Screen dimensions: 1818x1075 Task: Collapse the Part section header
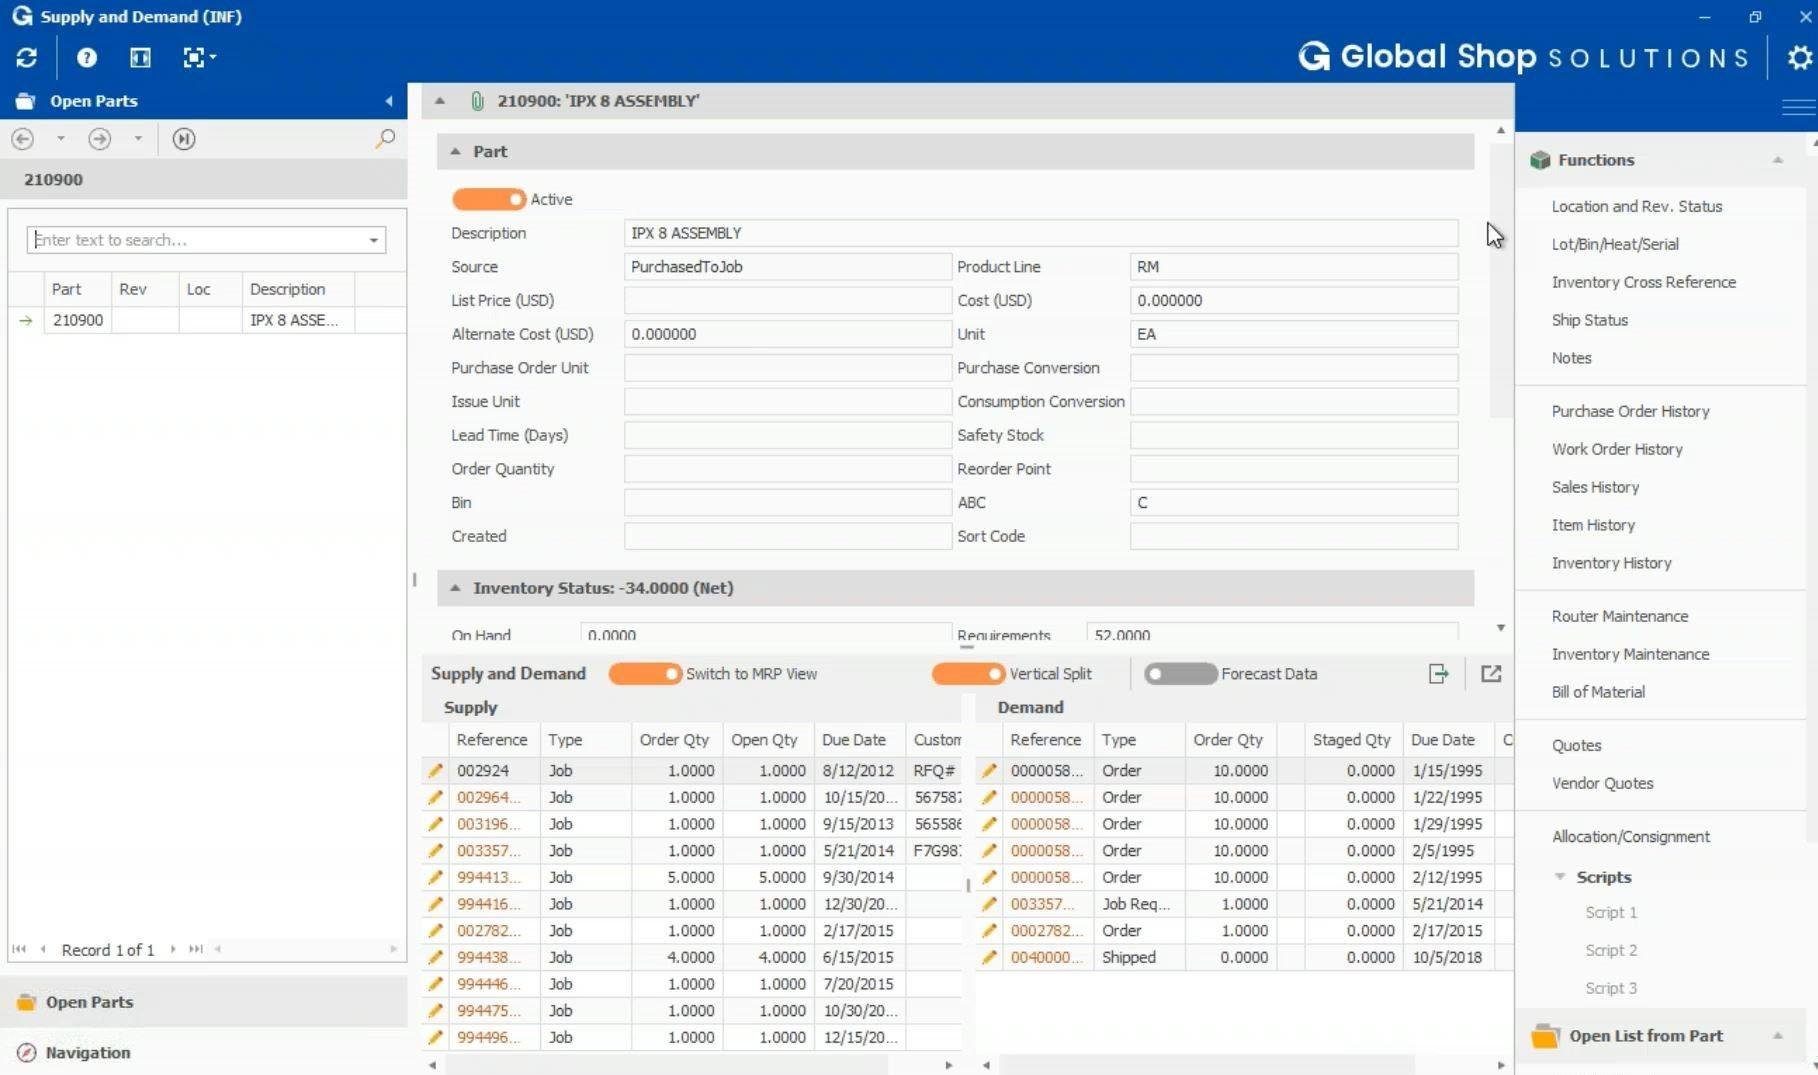click(458, 151)
